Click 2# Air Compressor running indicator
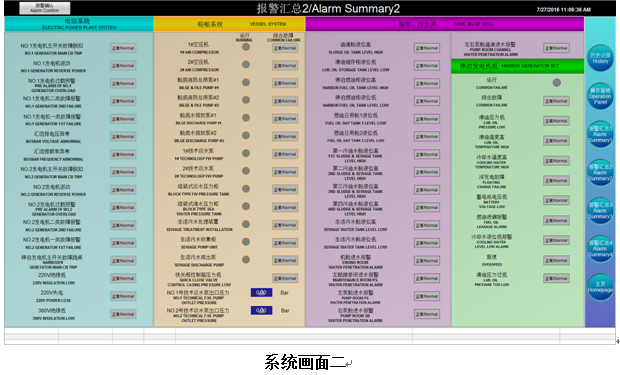The height and width of the screenshot is (375, 620). click(x=246, y=64)
